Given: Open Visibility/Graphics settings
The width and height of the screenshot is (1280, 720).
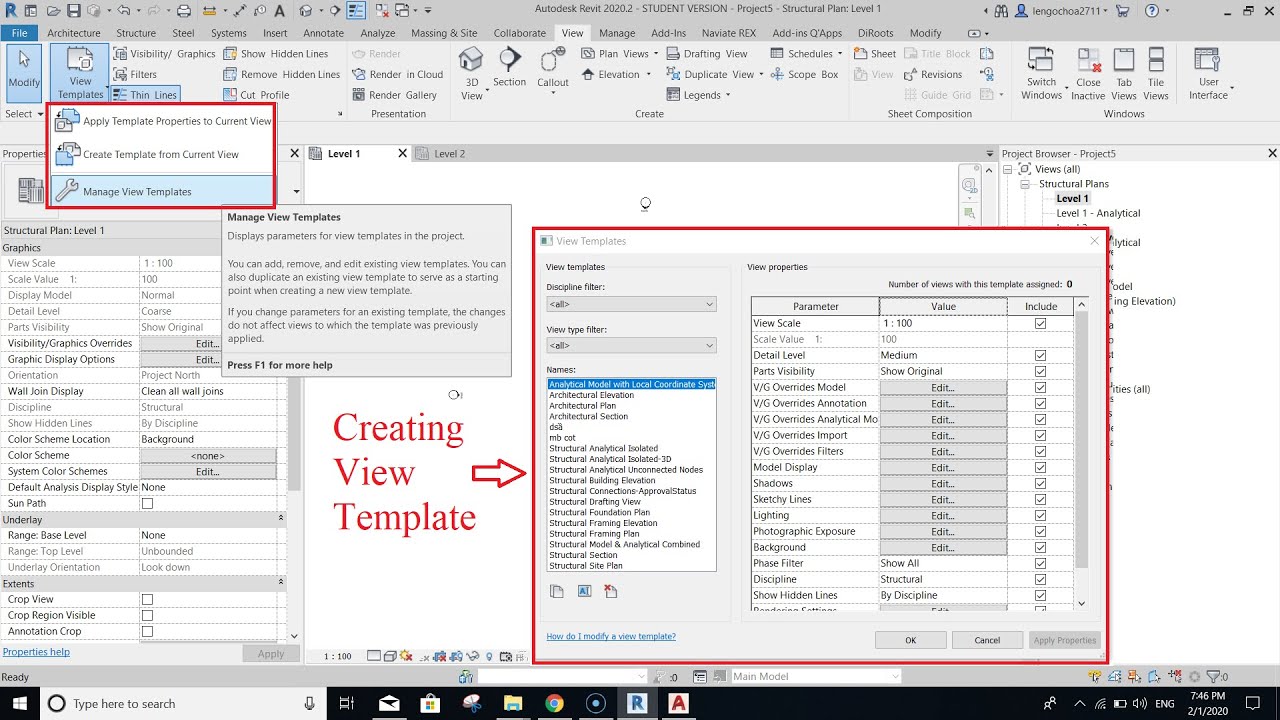Looking at the screenshot, I should tap(163, 54).
